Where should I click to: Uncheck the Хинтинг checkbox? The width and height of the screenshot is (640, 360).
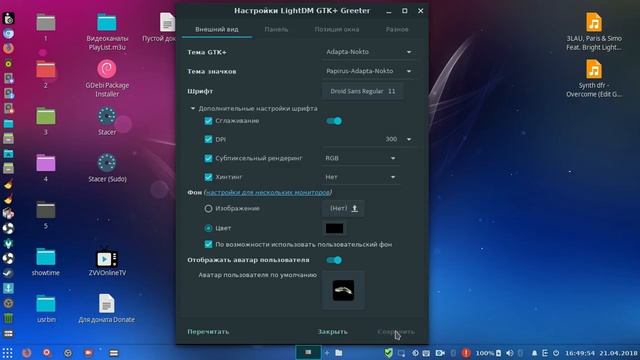[x=208, y=177]
